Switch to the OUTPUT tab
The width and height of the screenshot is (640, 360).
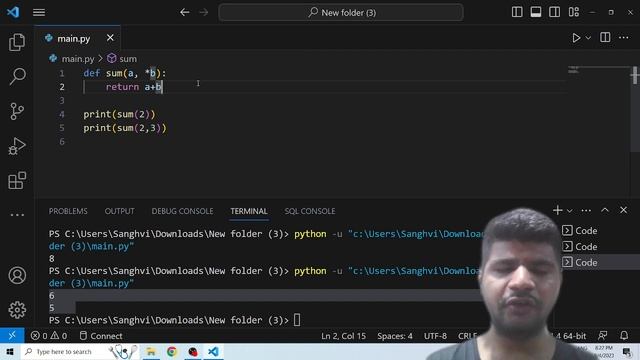point(119,211)
